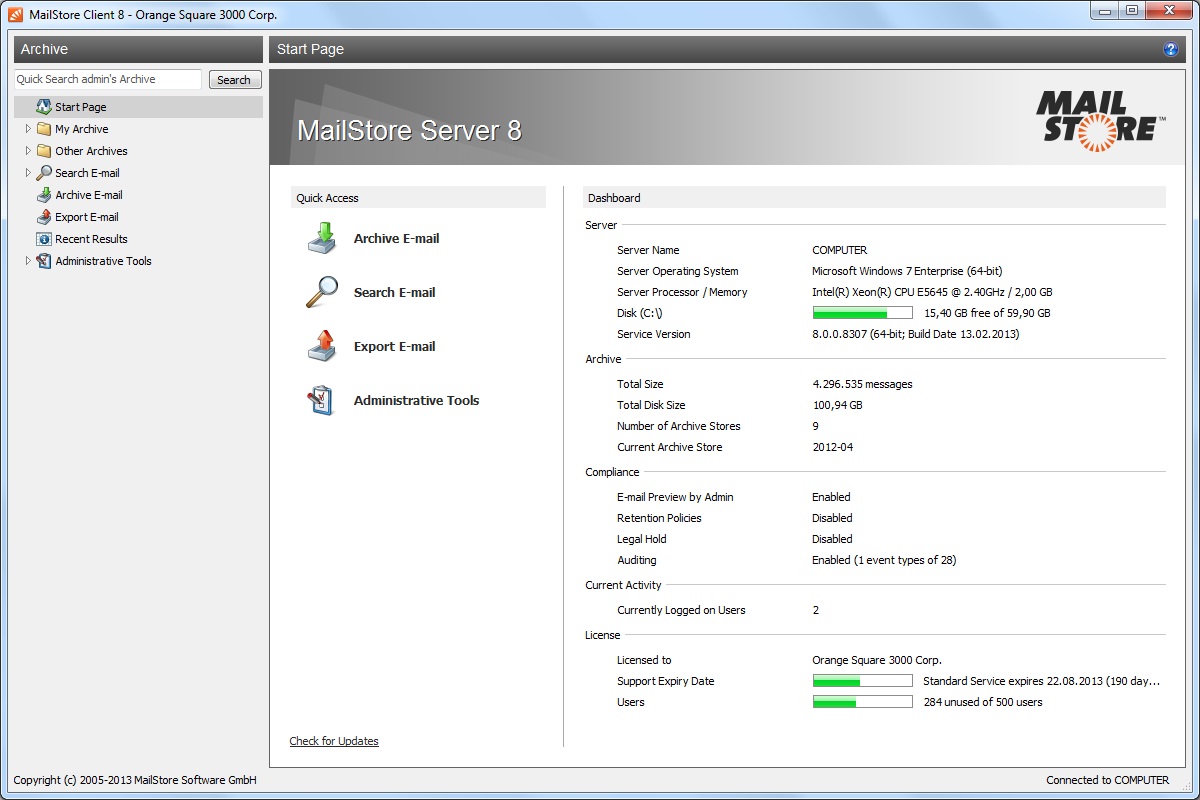The height and width of the screenshot is (800, 1200).
Task: Click the Support Expiry Date progress bar
Action: (x=862, y=681)
